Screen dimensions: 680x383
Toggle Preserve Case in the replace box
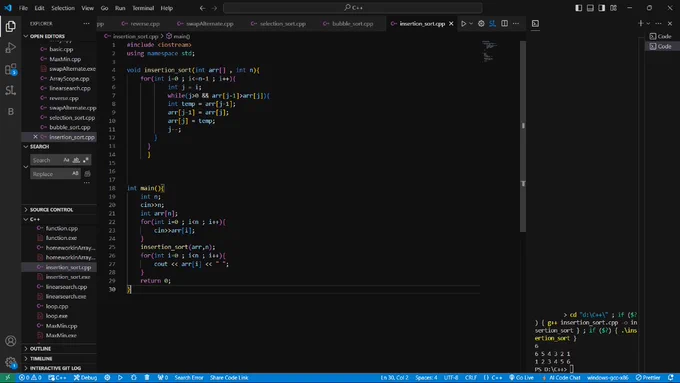tap(75, 173)
